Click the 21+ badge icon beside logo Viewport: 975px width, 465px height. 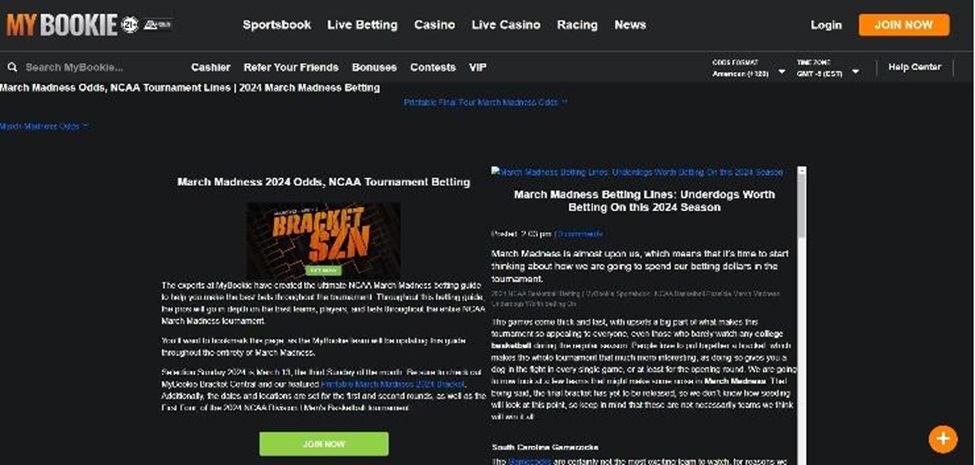click(130, 25)
